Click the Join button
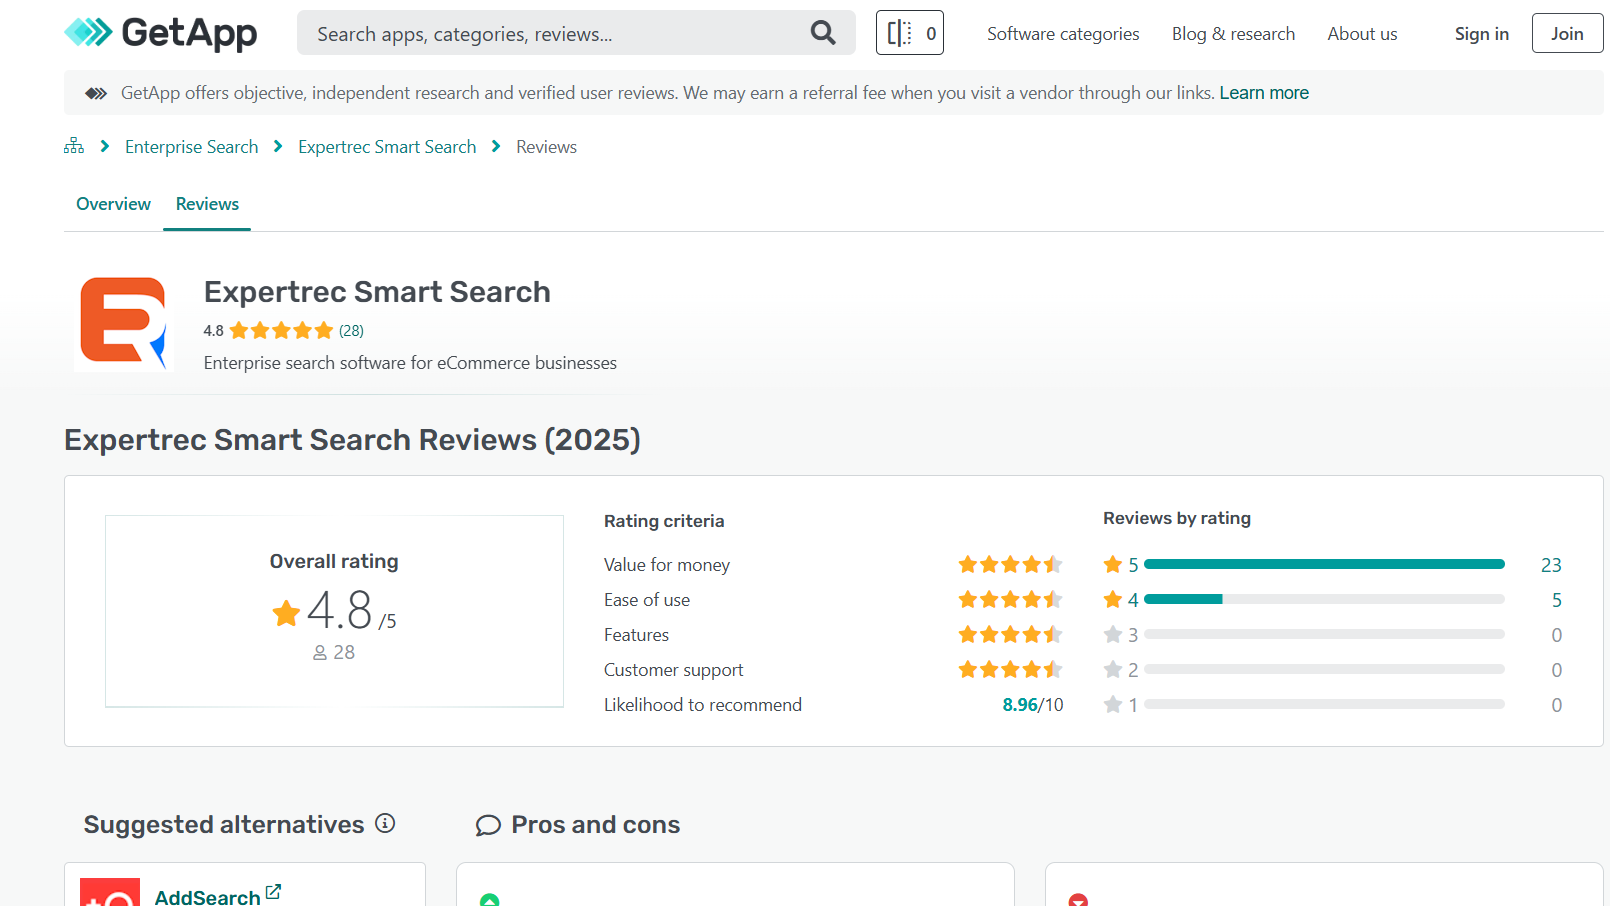This screenshot has width=1610, height=906. (1566, 34)
